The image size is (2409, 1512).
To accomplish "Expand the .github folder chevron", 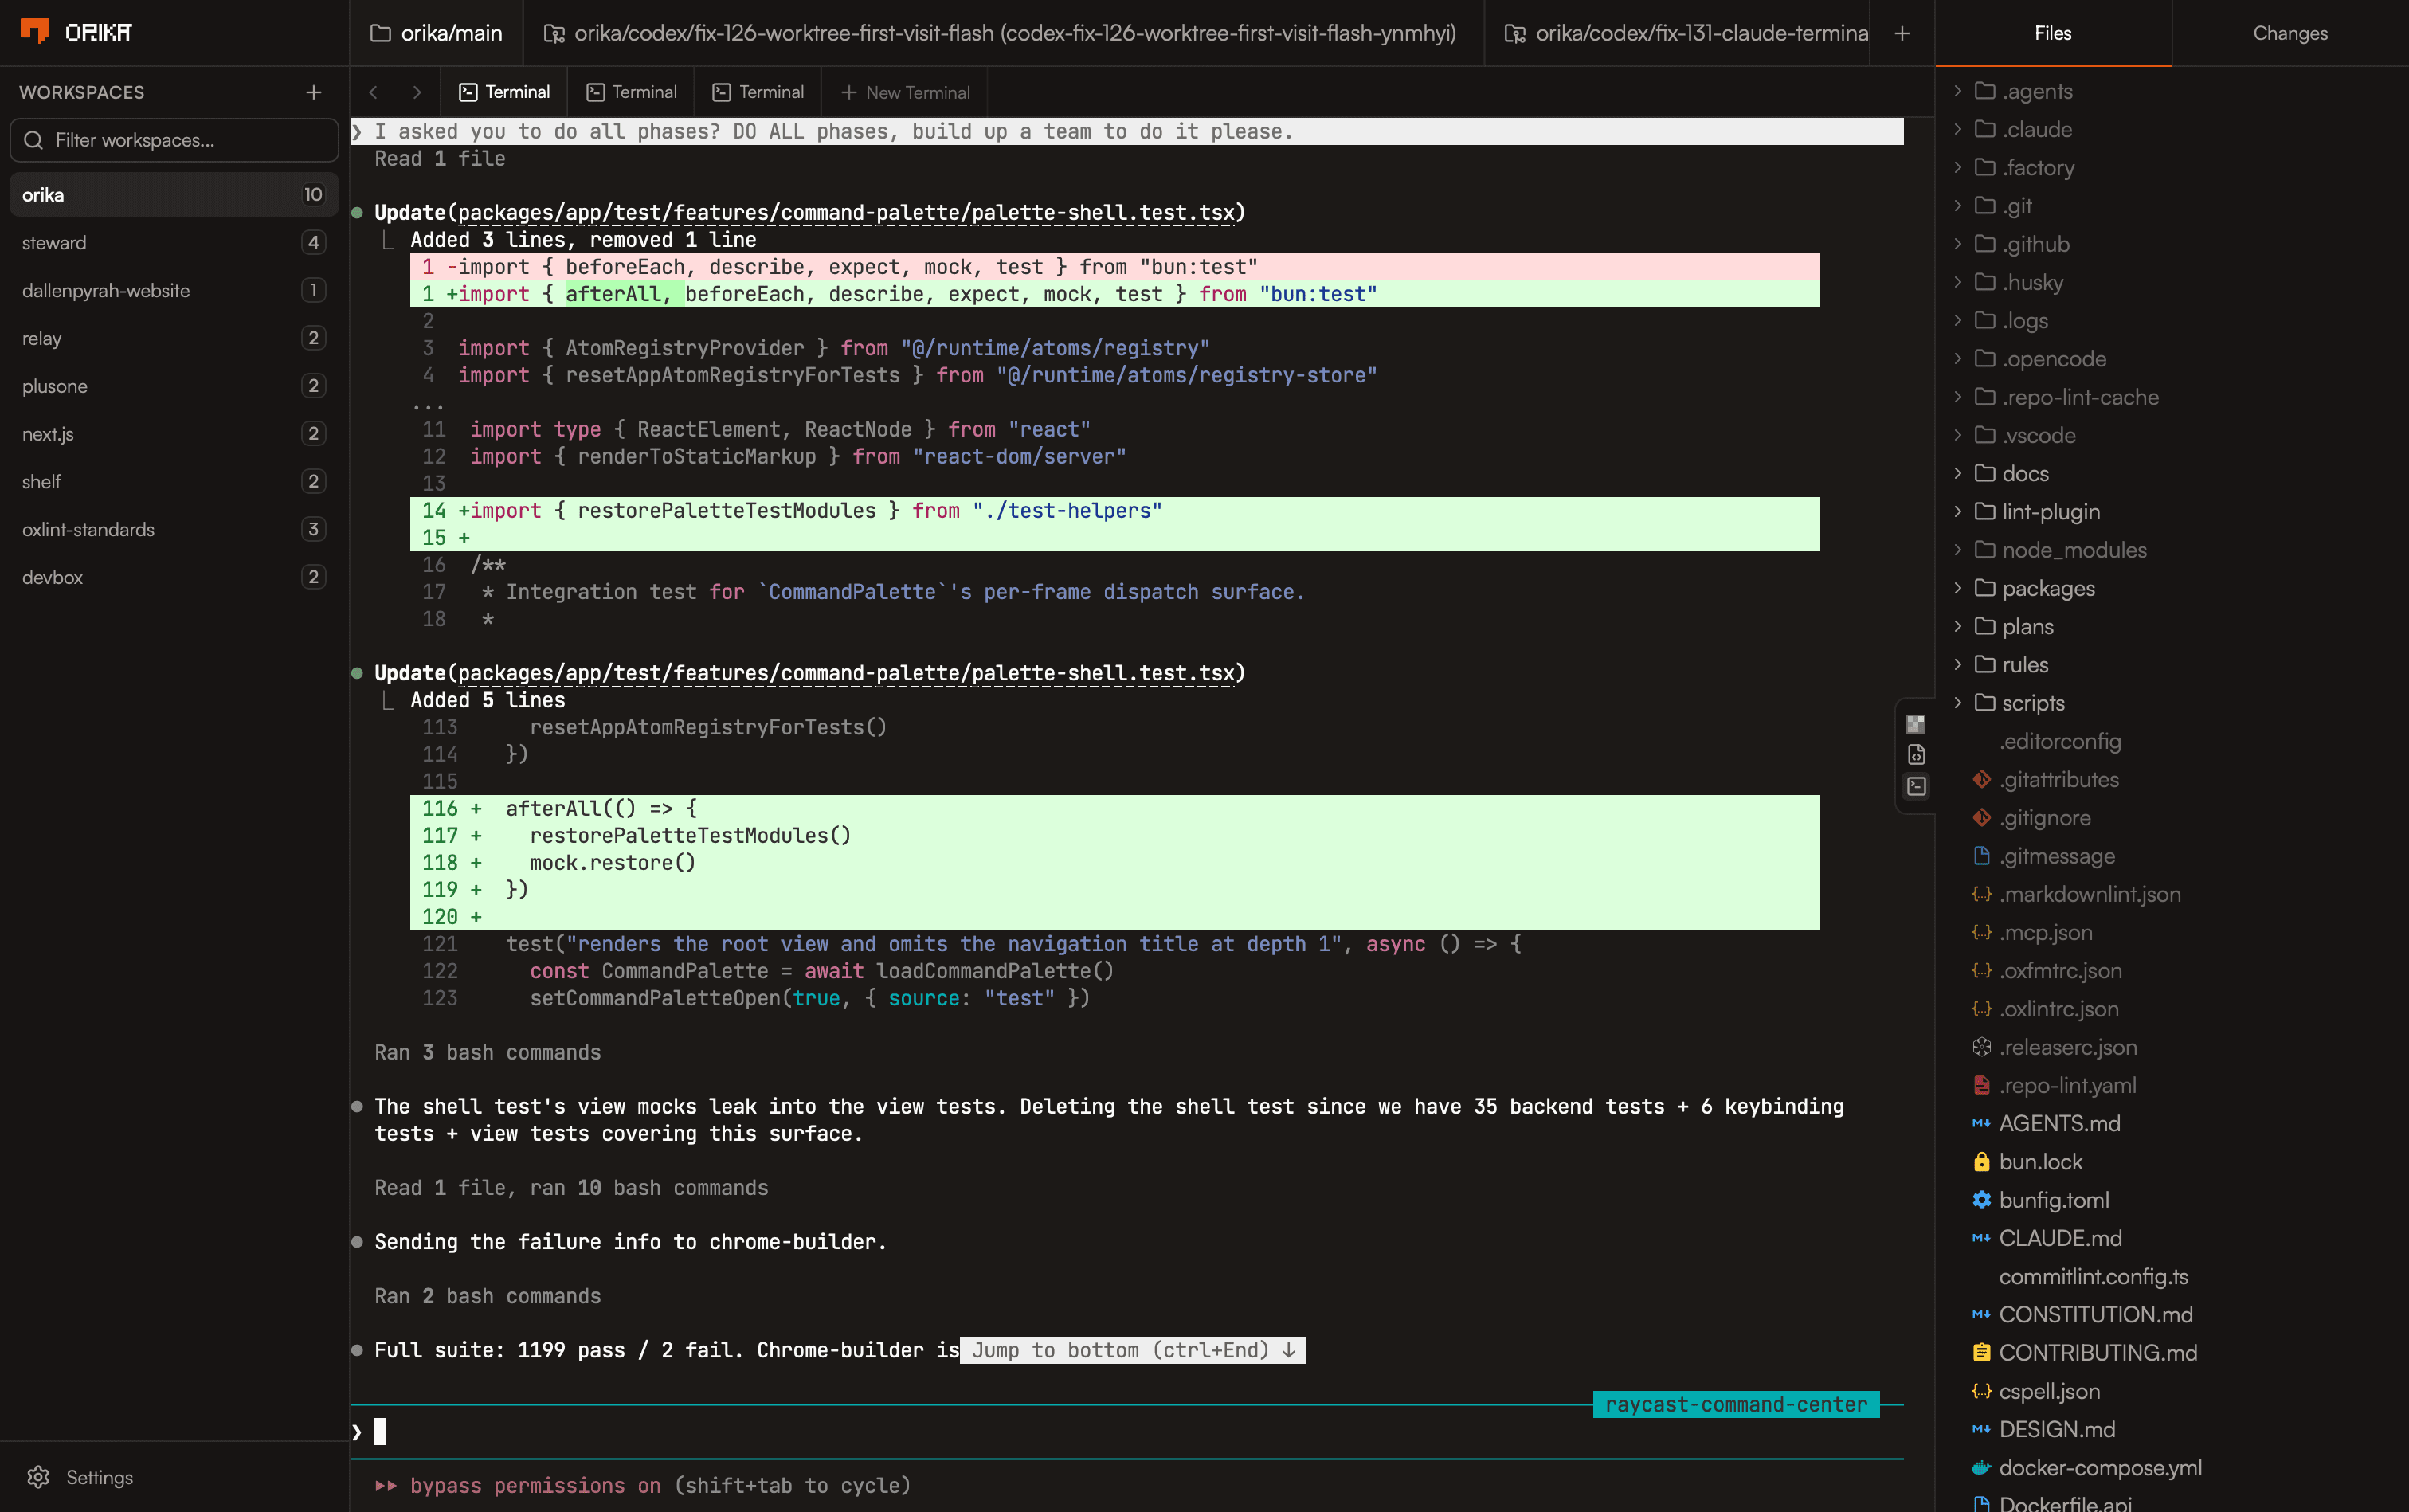I will pyautogui.click(x=1957, y=244).
